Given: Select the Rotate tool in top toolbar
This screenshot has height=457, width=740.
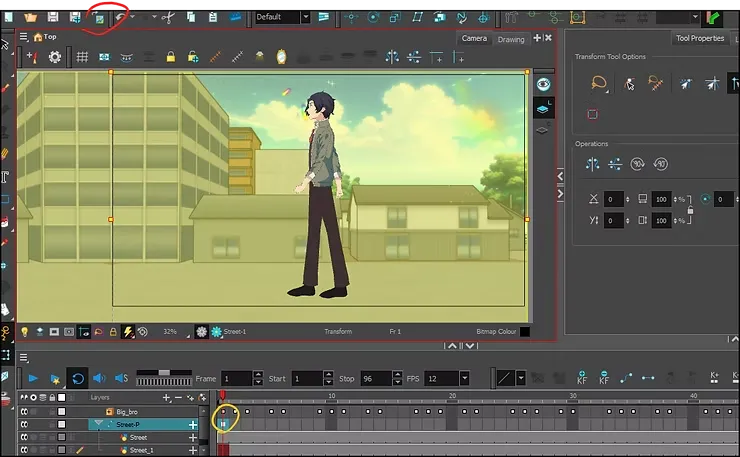Looking at the screenshot, I should [373, 17].
